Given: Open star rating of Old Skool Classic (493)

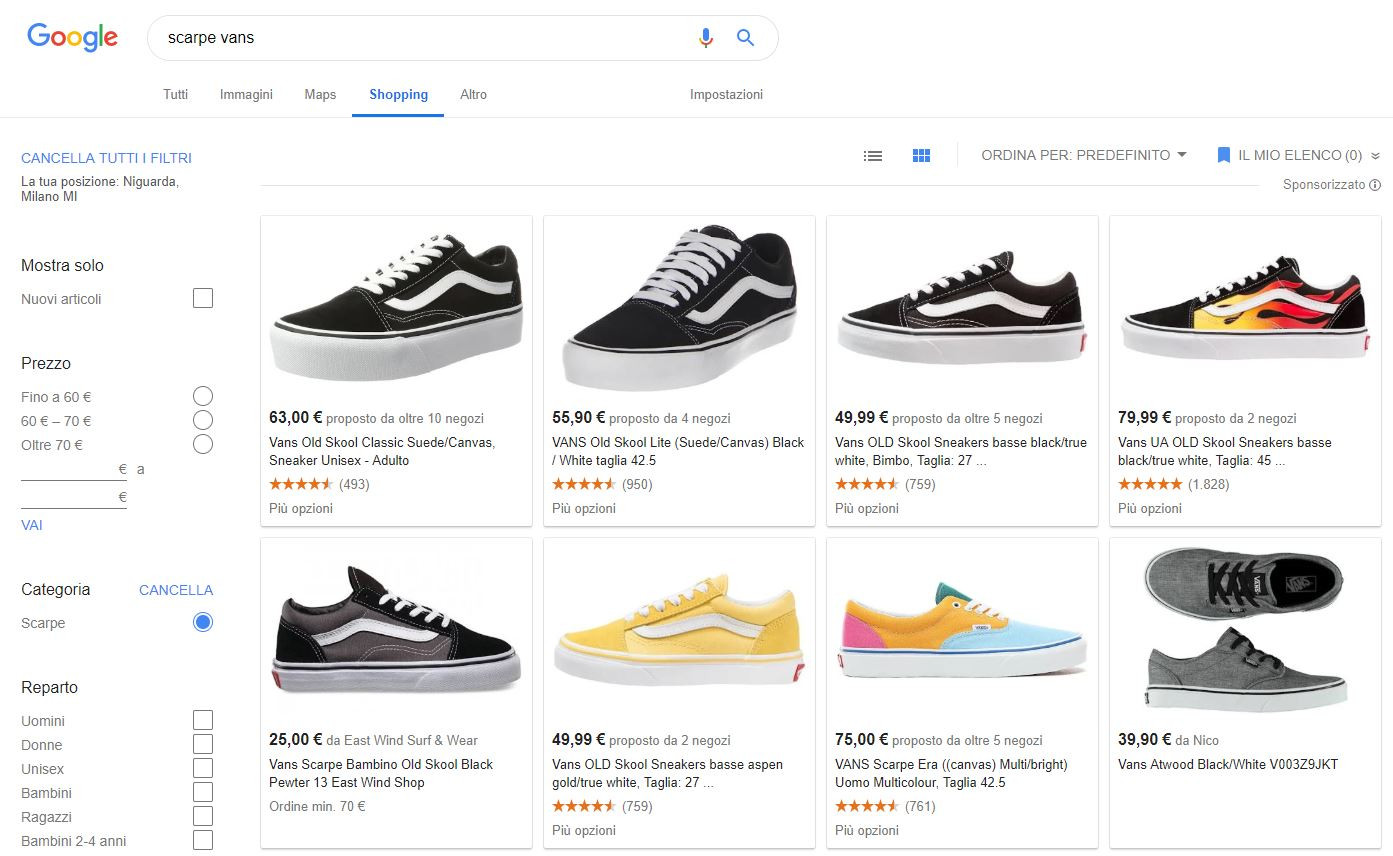Looking at the screenshot, I should (301, 484).
